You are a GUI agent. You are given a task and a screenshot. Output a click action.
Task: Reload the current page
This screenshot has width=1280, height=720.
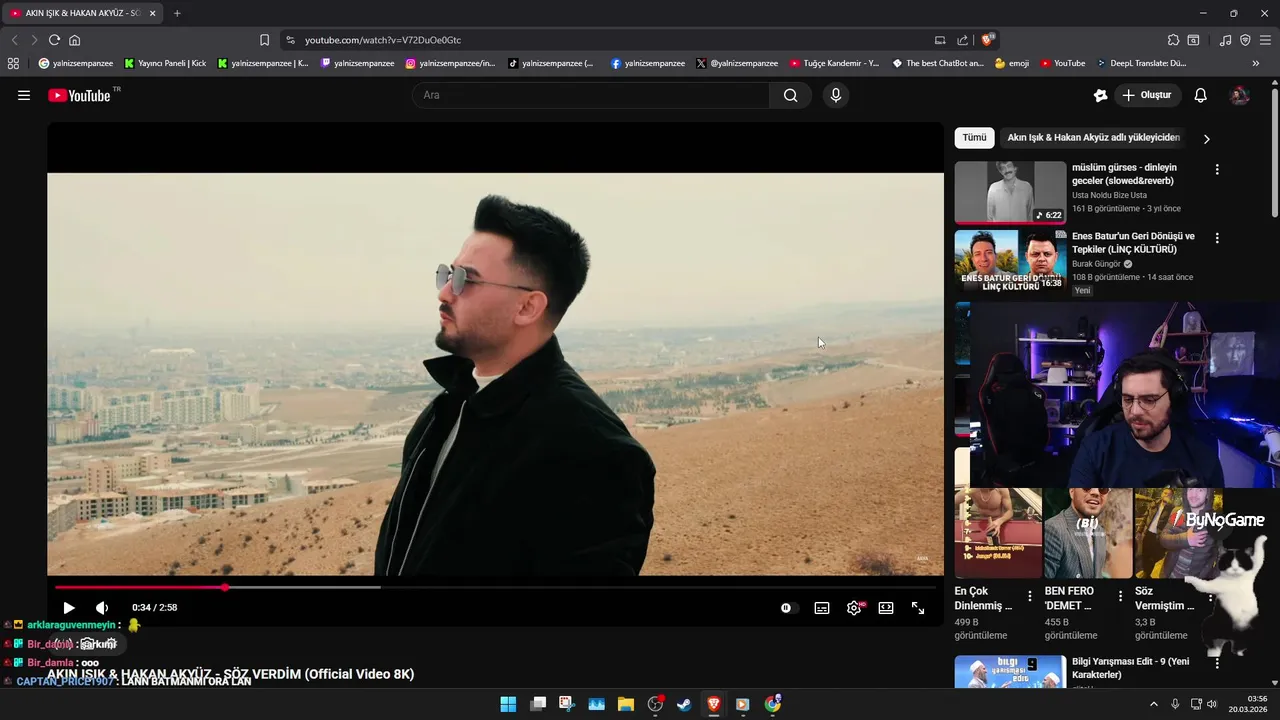[x=54, y=40]
